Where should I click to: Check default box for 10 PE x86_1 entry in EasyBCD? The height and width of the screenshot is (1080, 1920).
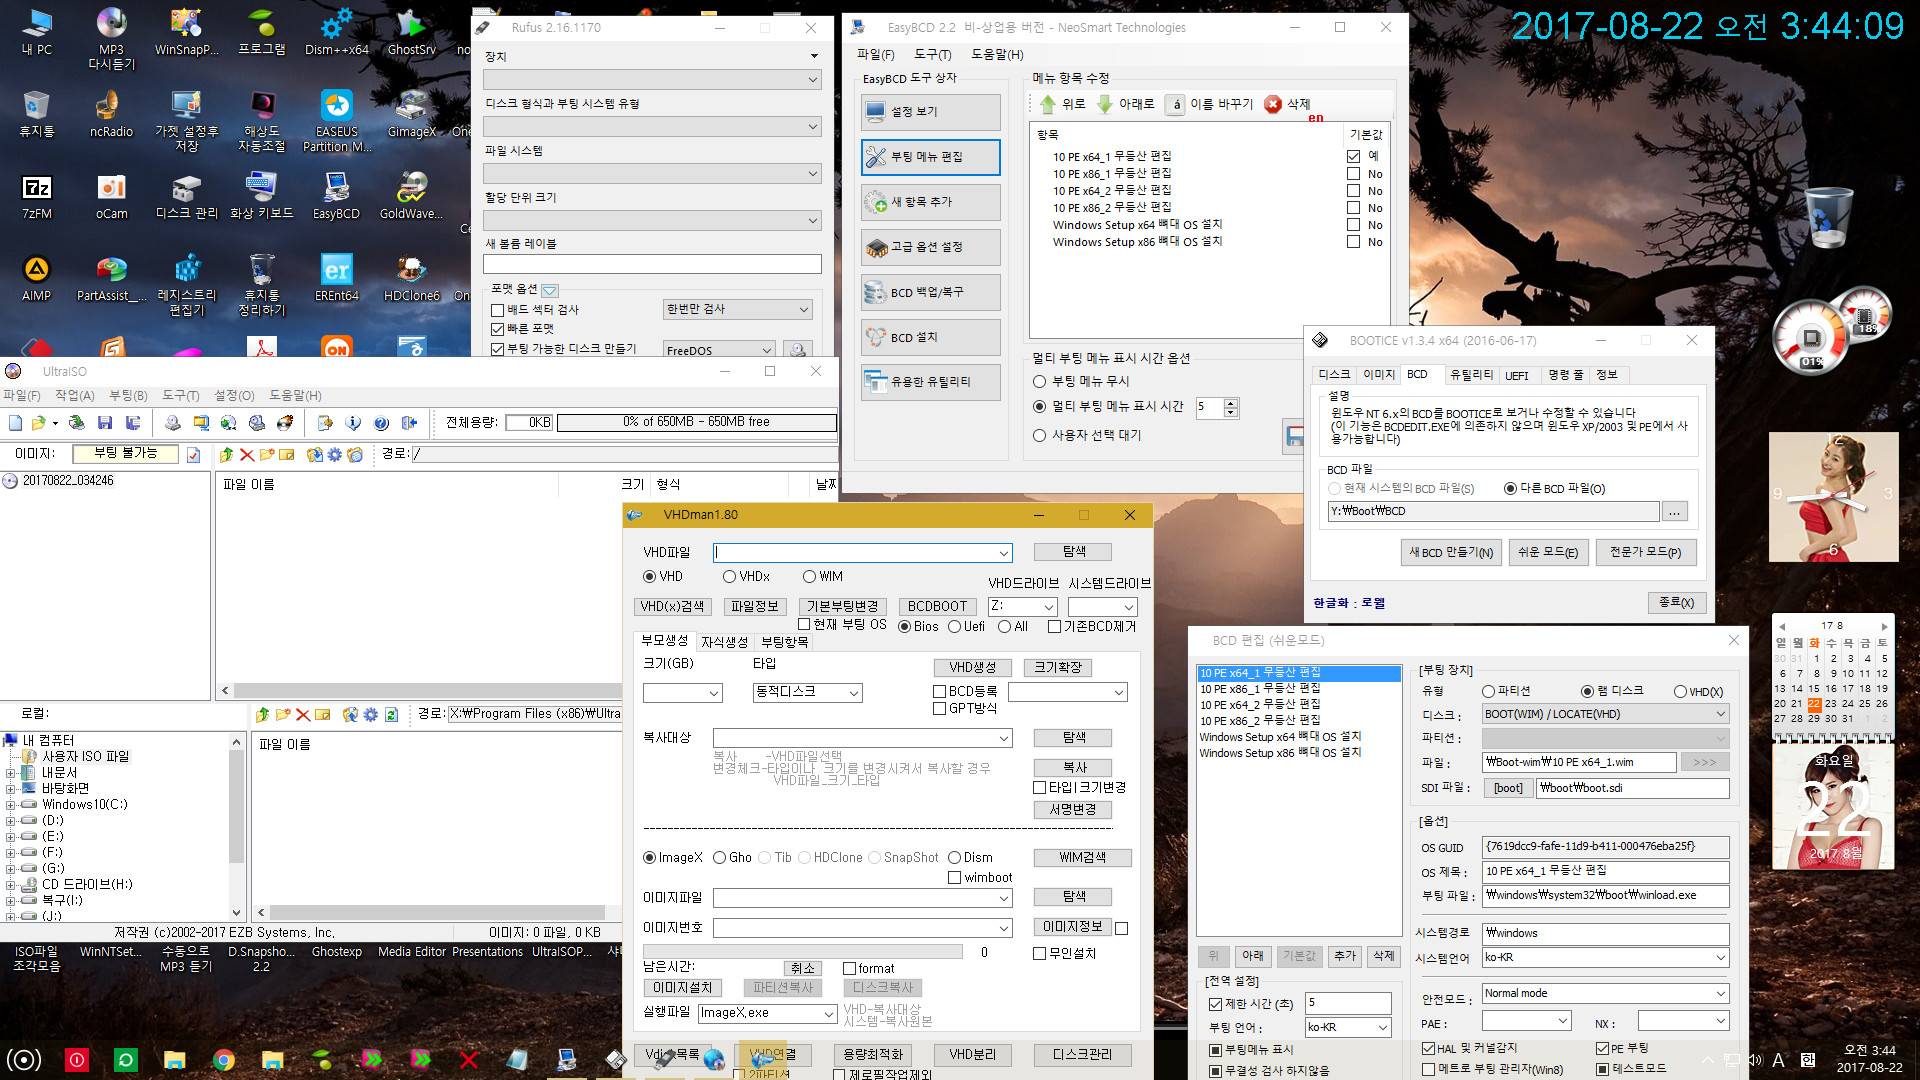1353,174
